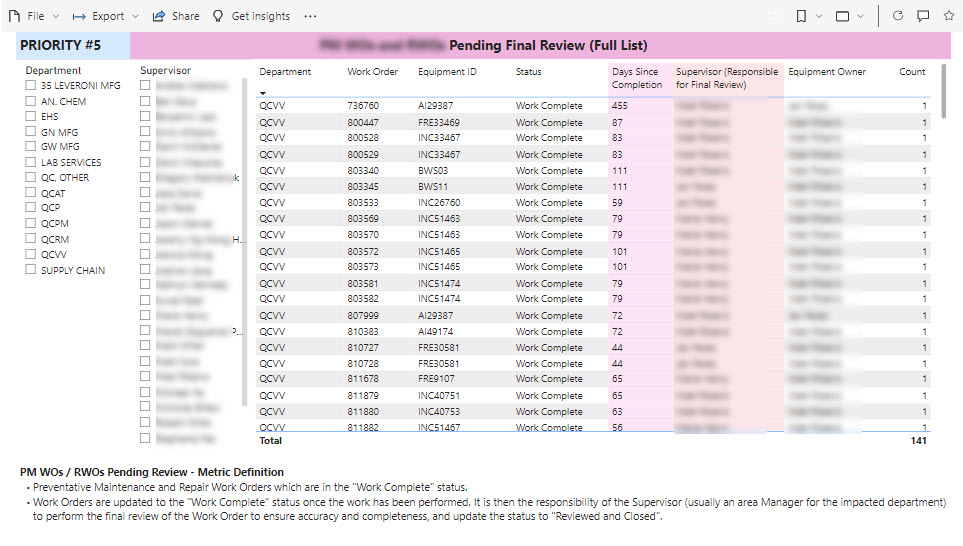Image resolution: width=963 pixels, height=546 pixels.
Task: Click the reset undo arrow icon
Action: pyautogui.click(x=772, y=16)
